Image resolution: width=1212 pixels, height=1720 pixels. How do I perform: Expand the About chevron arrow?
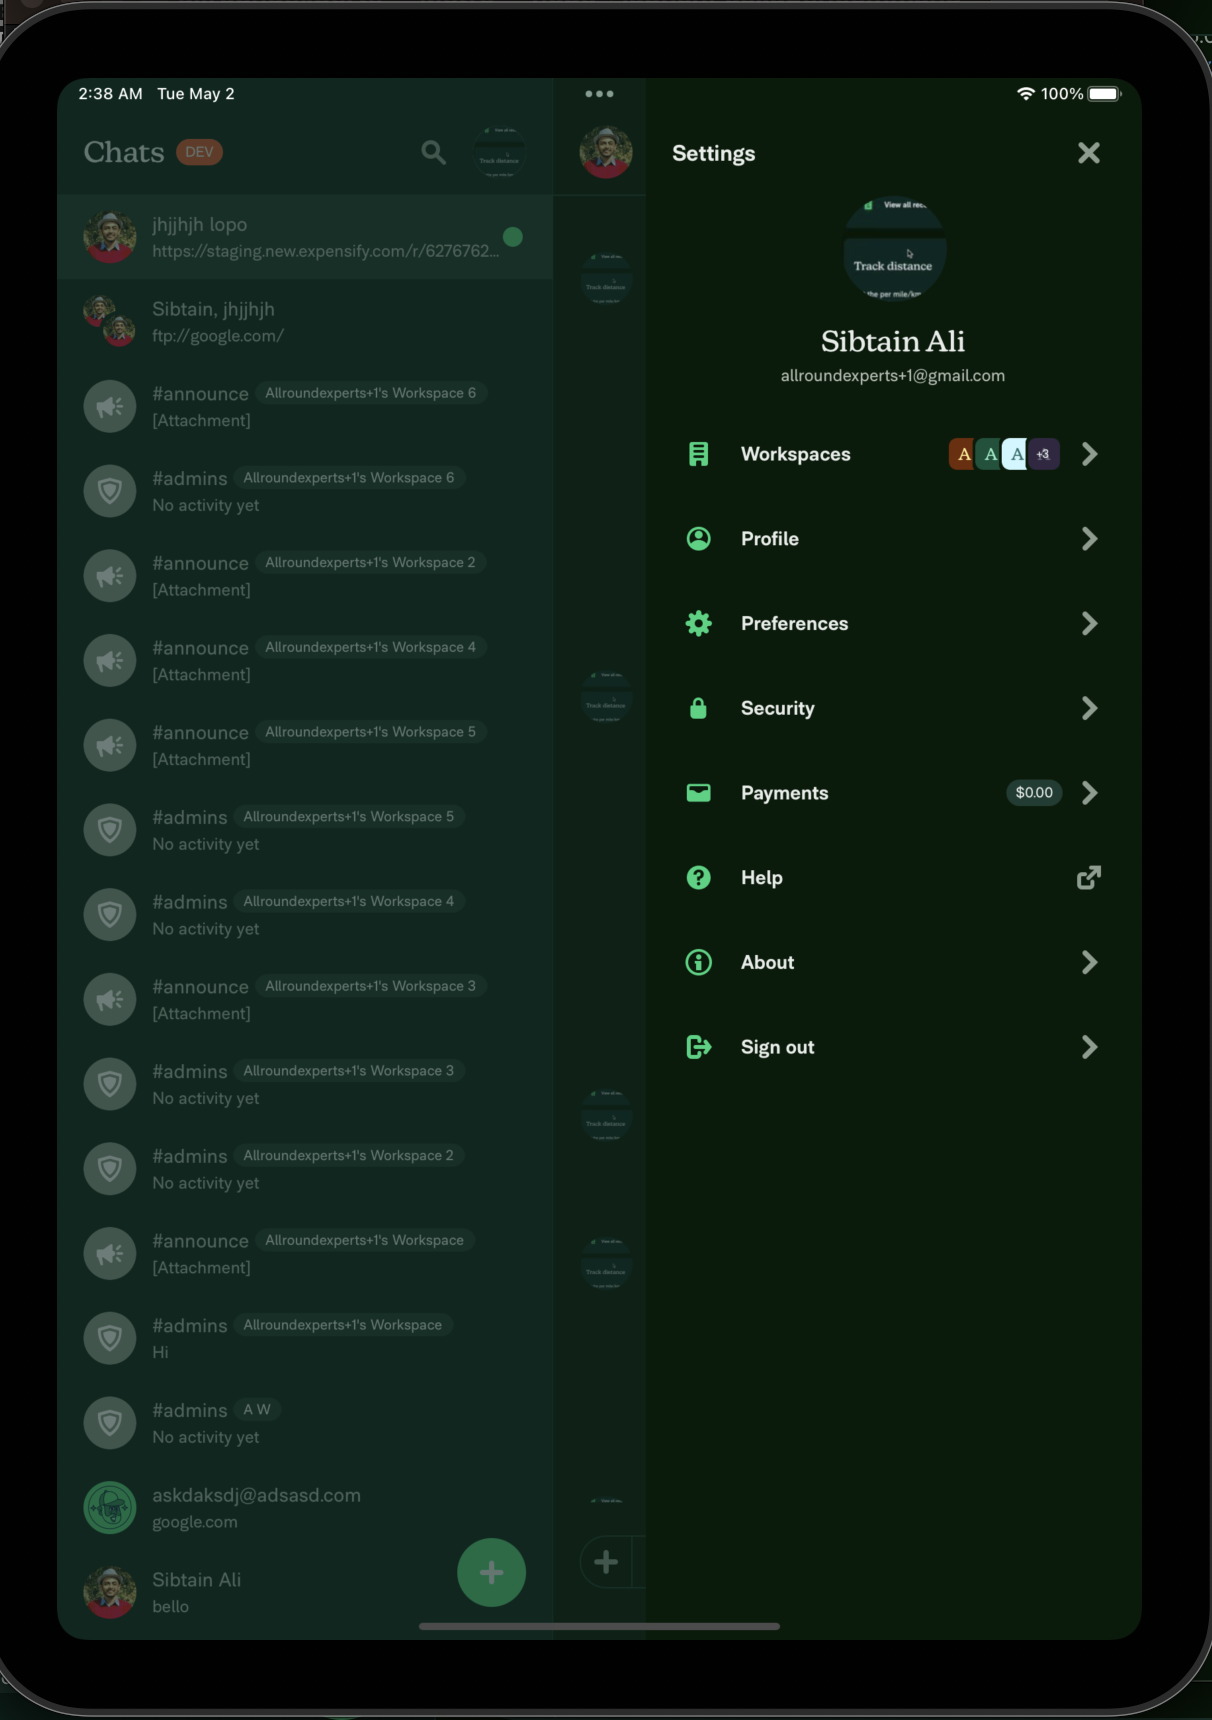tap(1089, 962)
